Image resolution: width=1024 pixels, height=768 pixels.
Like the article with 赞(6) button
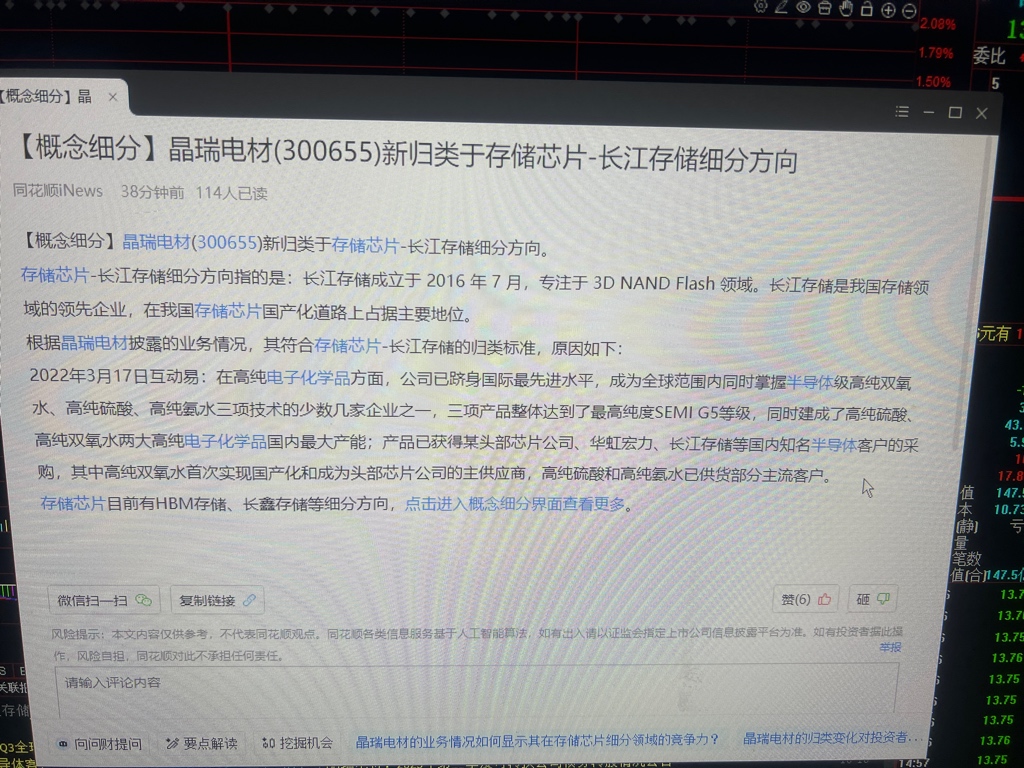[806, 599]
